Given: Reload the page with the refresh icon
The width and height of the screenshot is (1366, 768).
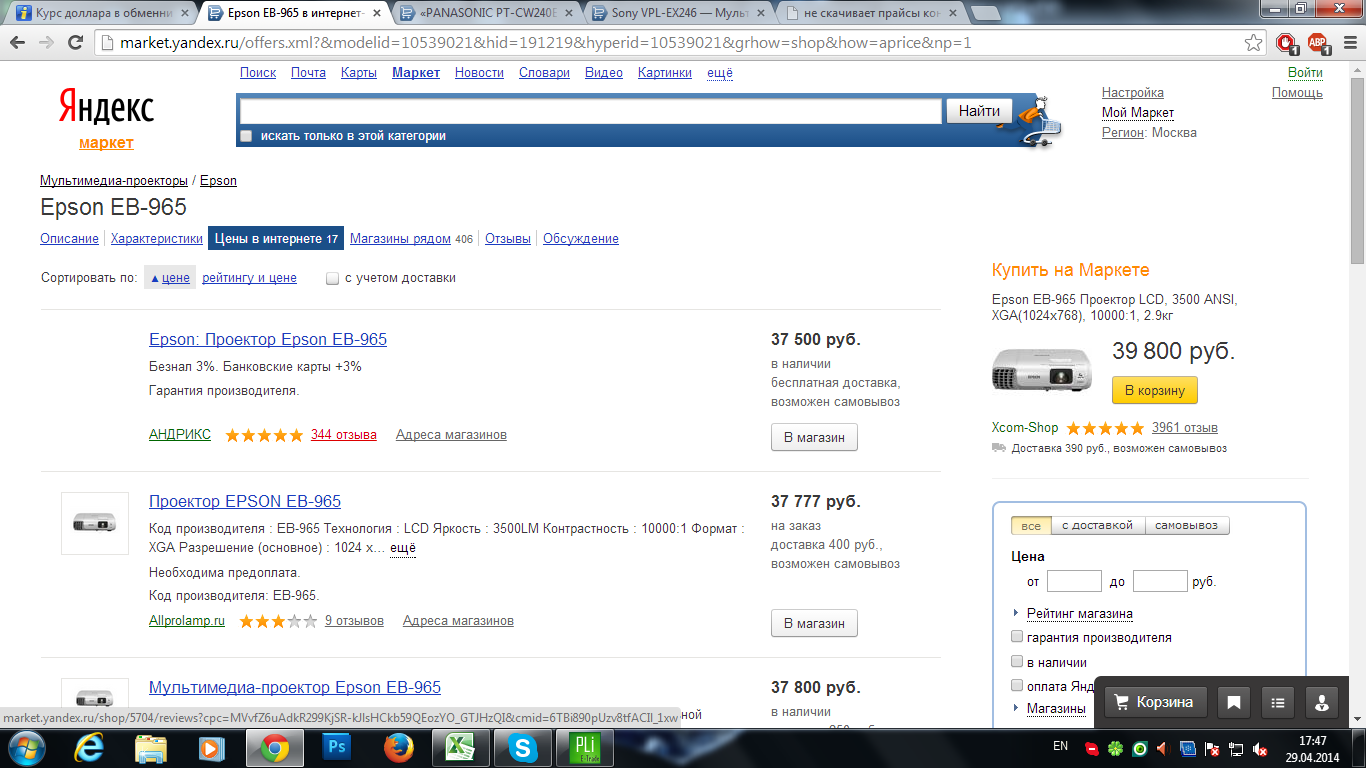Looking at the screenshot, I should (75, 43).
